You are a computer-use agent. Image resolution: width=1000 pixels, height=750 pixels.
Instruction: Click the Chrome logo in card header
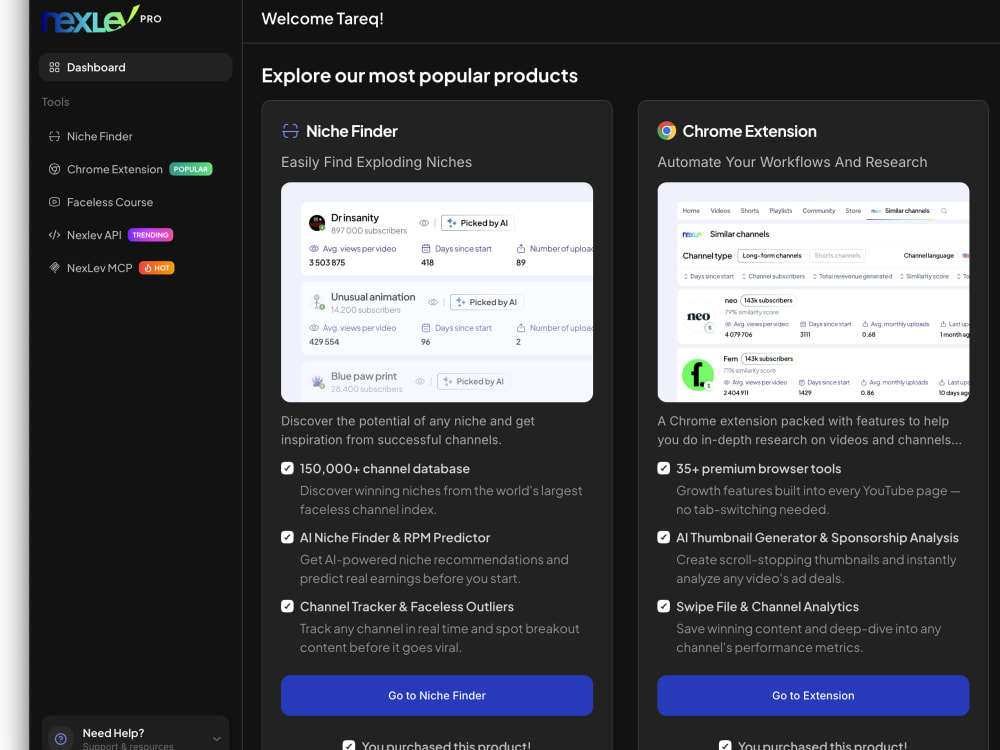click(x=666, y=131)
